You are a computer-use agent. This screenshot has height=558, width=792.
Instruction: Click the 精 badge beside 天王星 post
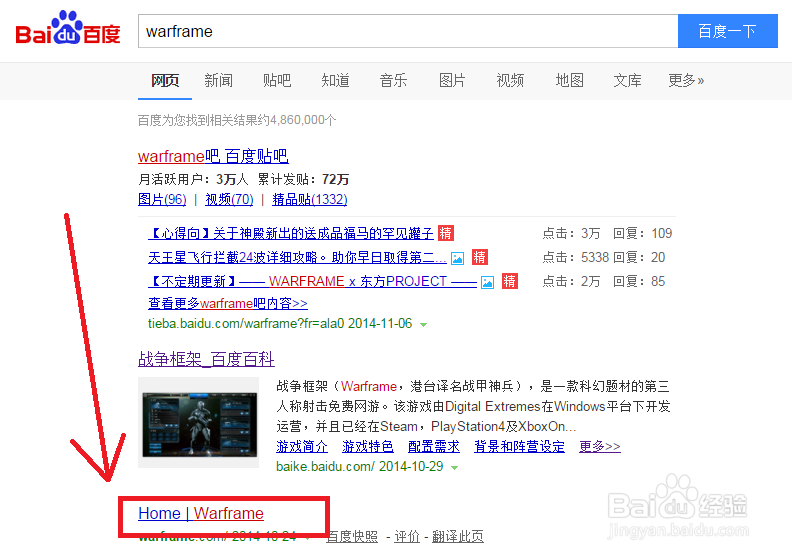[x=479, y=258]
